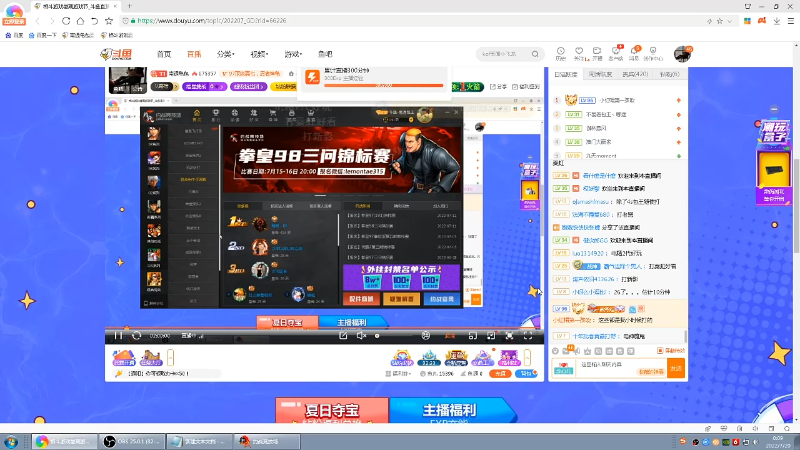Enable the player's web fullscreen mode
Image resolution: width=800 pixels, height=450 pixels.
[x=509, y=336]
